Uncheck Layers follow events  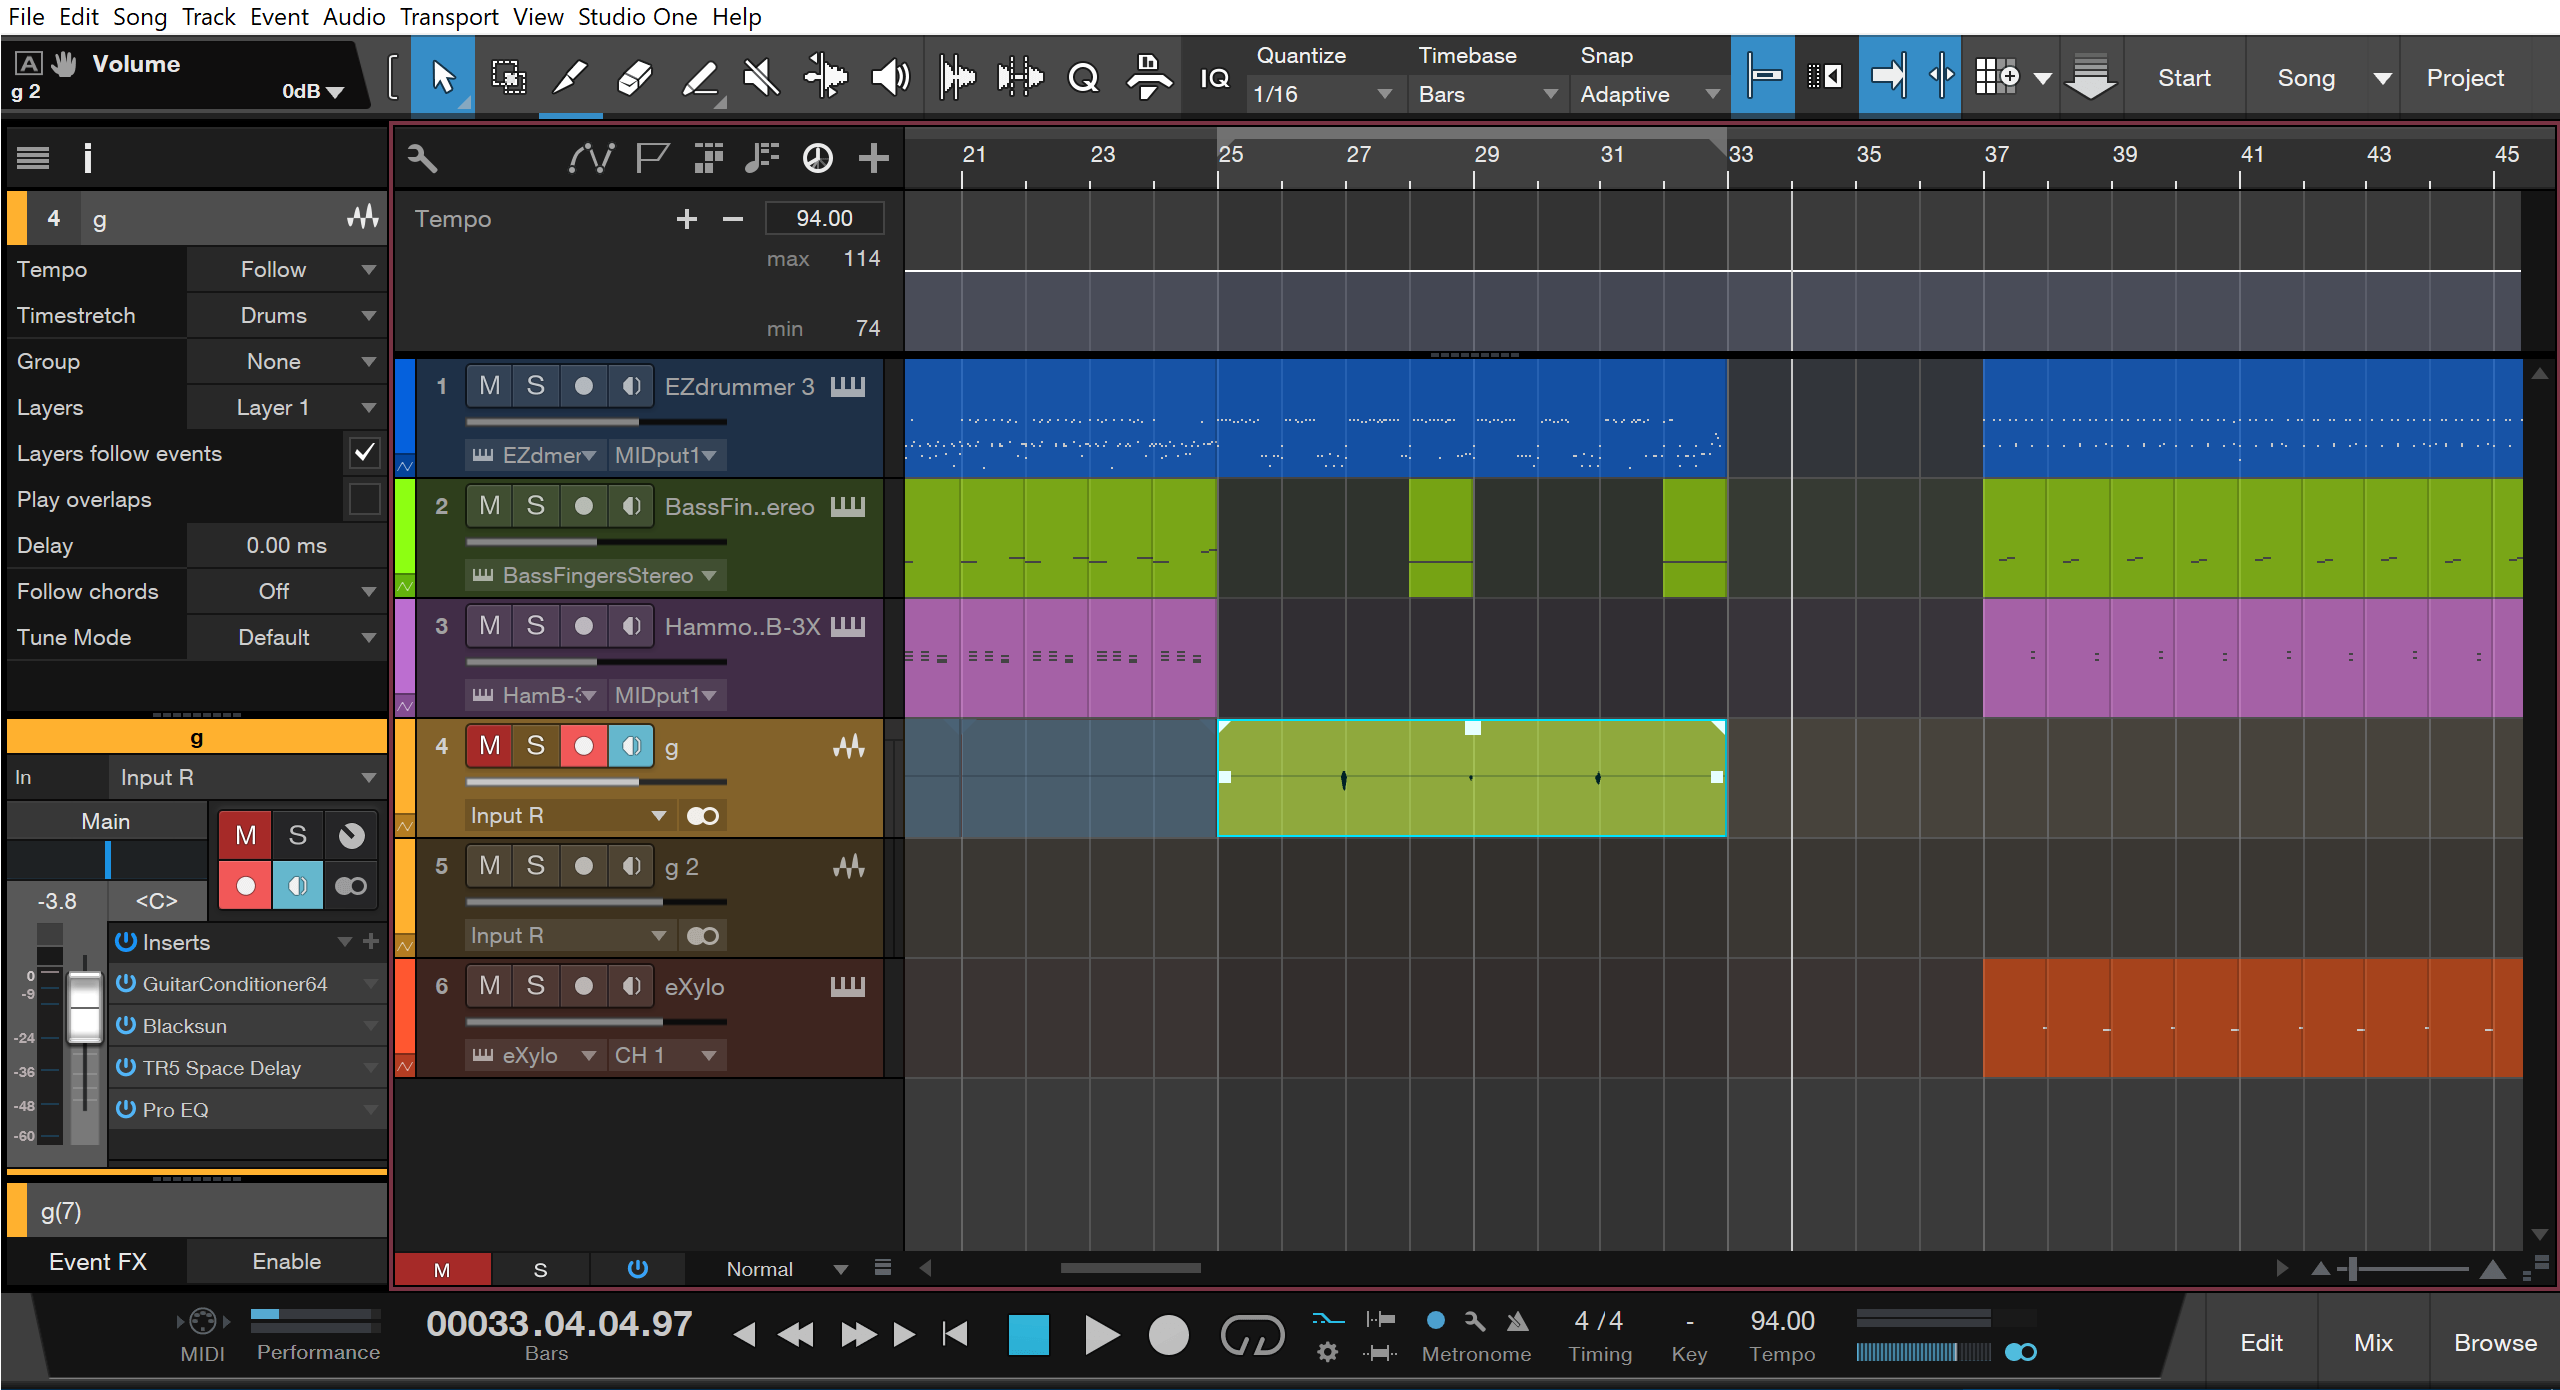point(364,453)
